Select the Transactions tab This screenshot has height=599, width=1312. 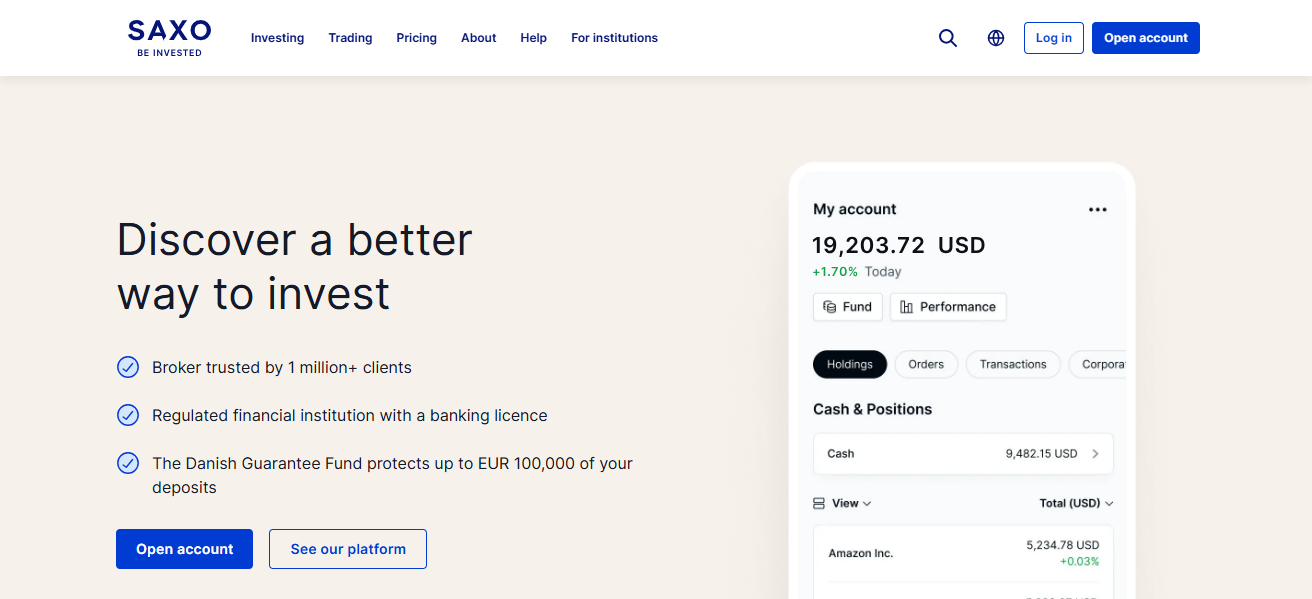(1012, 364)
